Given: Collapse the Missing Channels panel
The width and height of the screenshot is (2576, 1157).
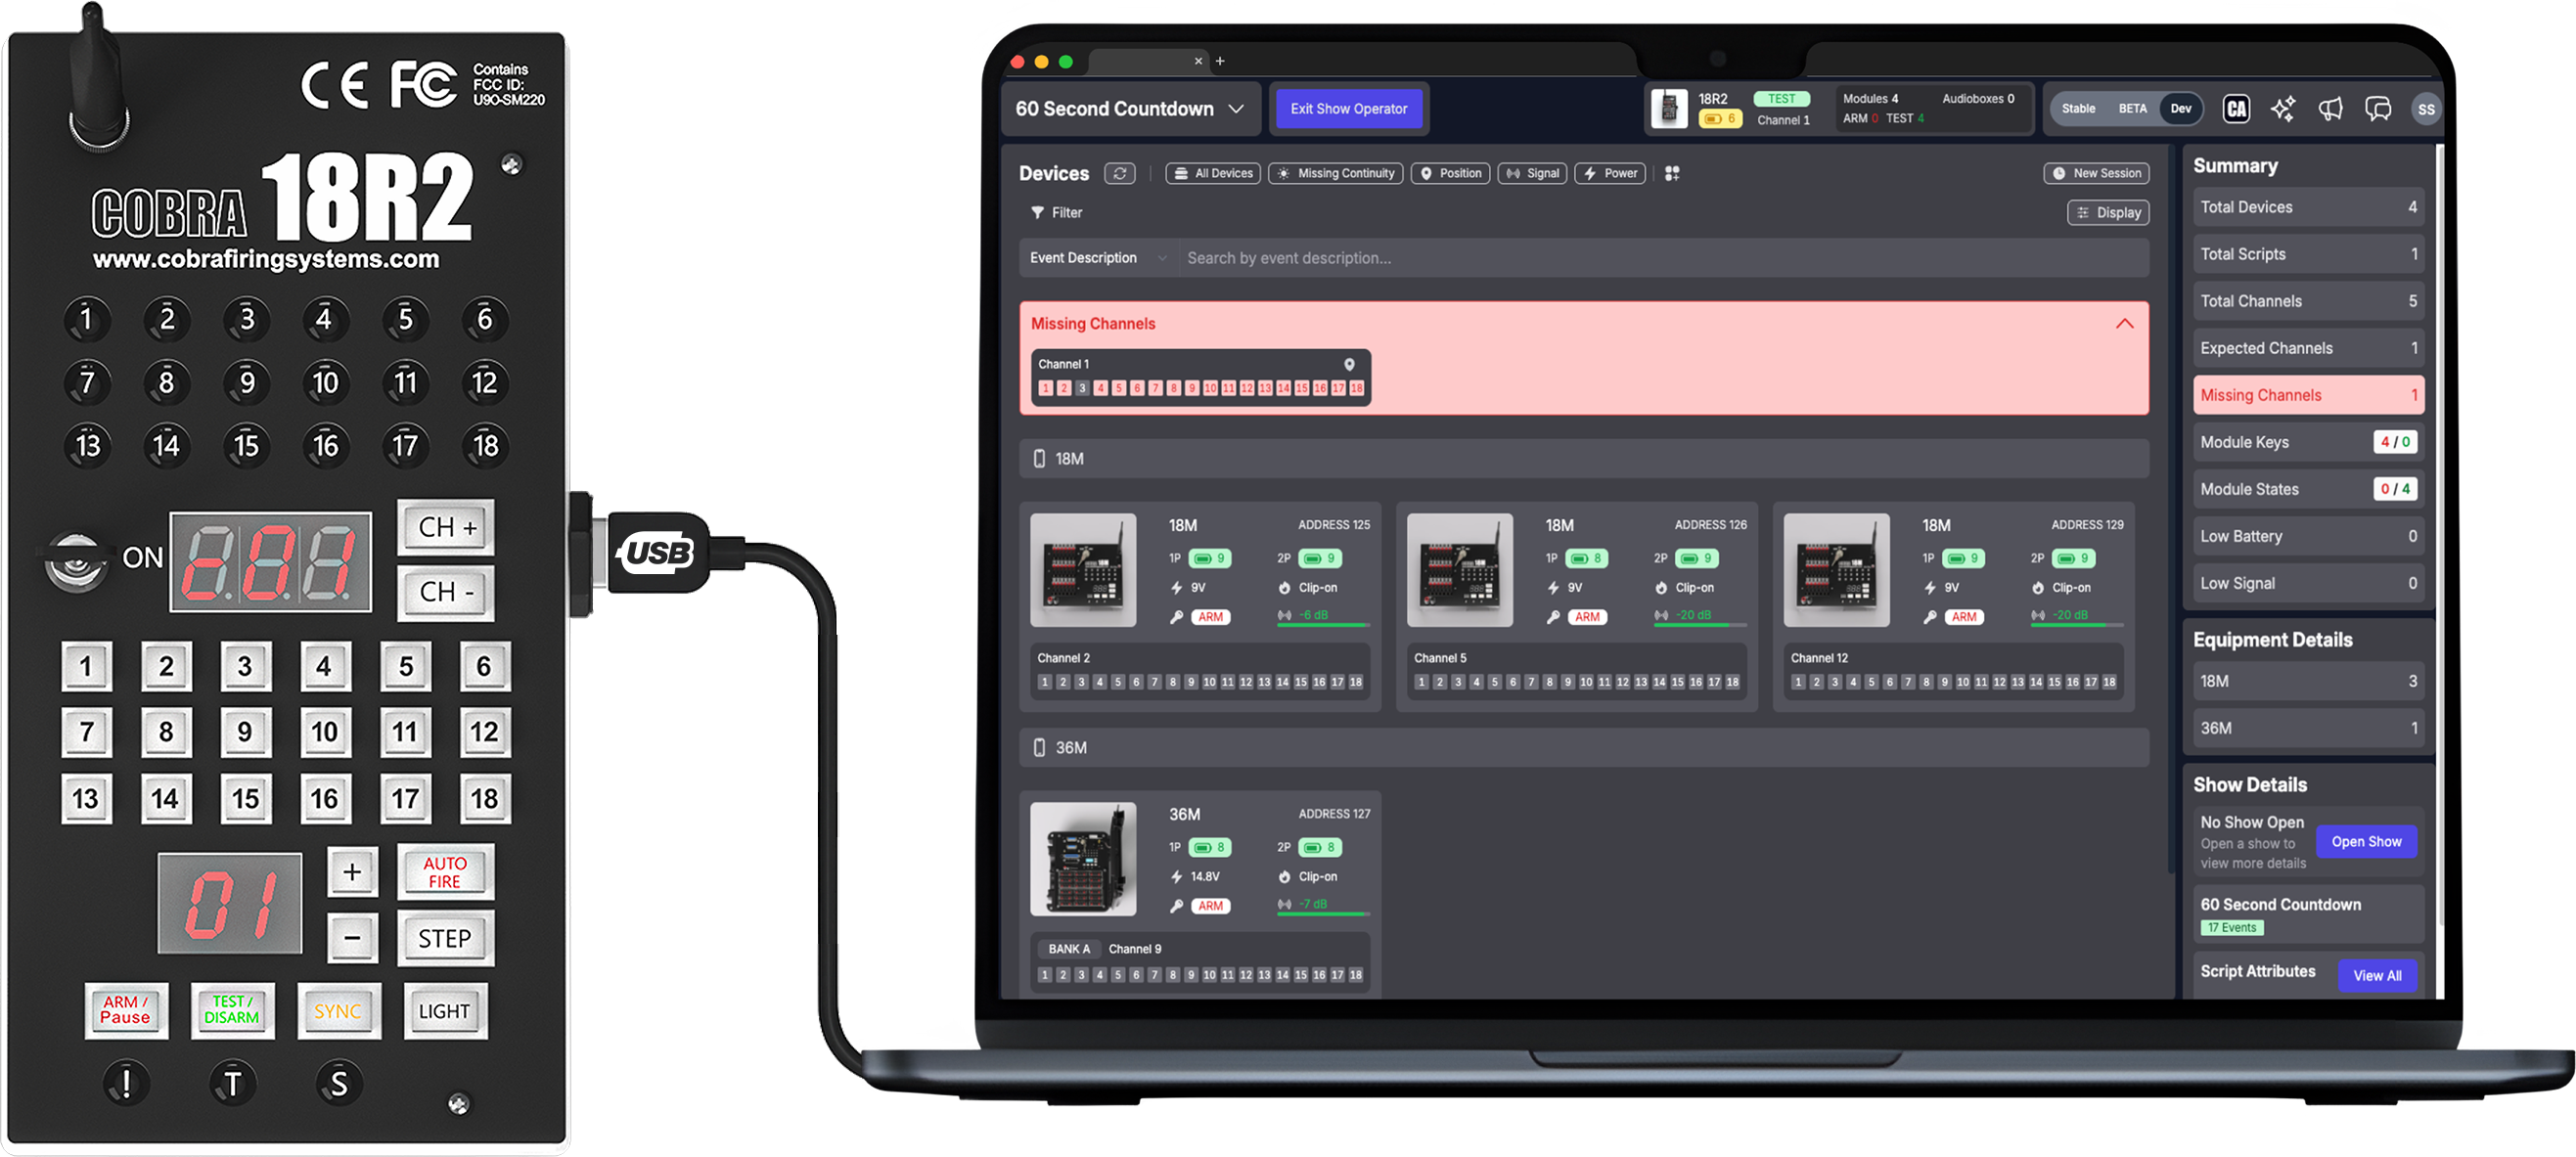Looking at the screenshot, I should coord(2124,324).
